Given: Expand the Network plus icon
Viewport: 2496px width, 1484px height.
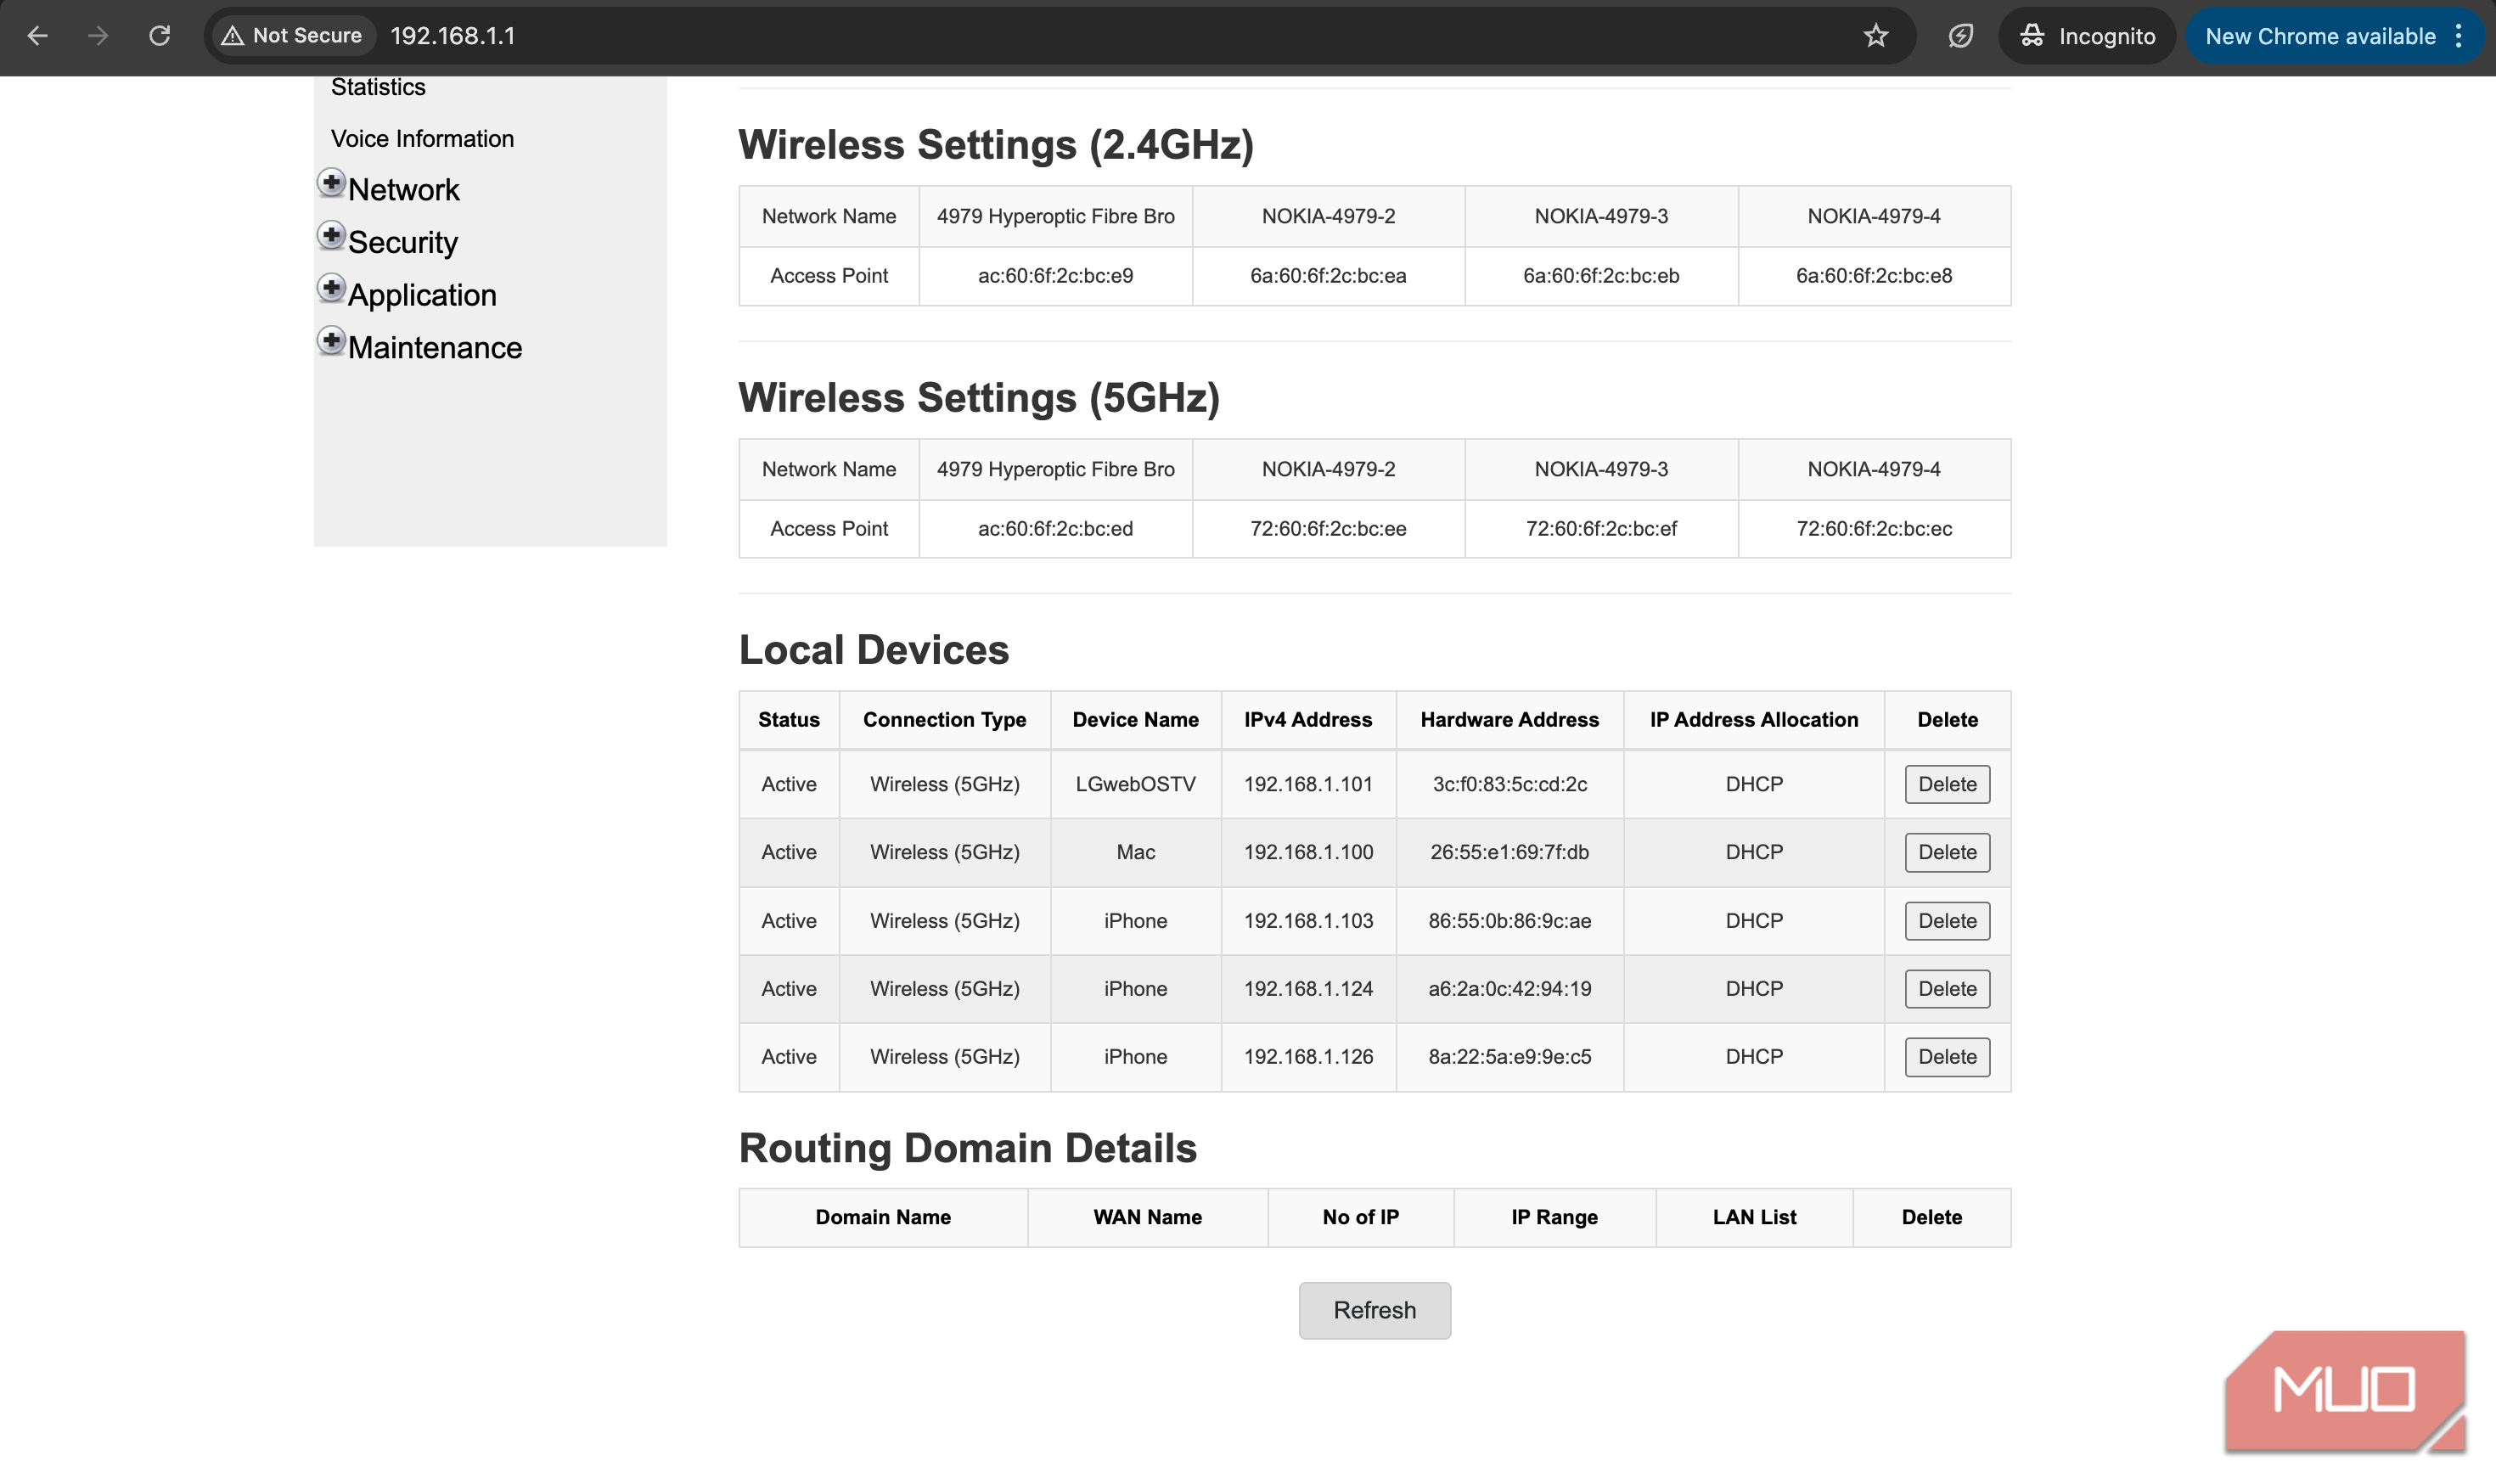Looking at the screenshot, I should click(x=331, y=183).
